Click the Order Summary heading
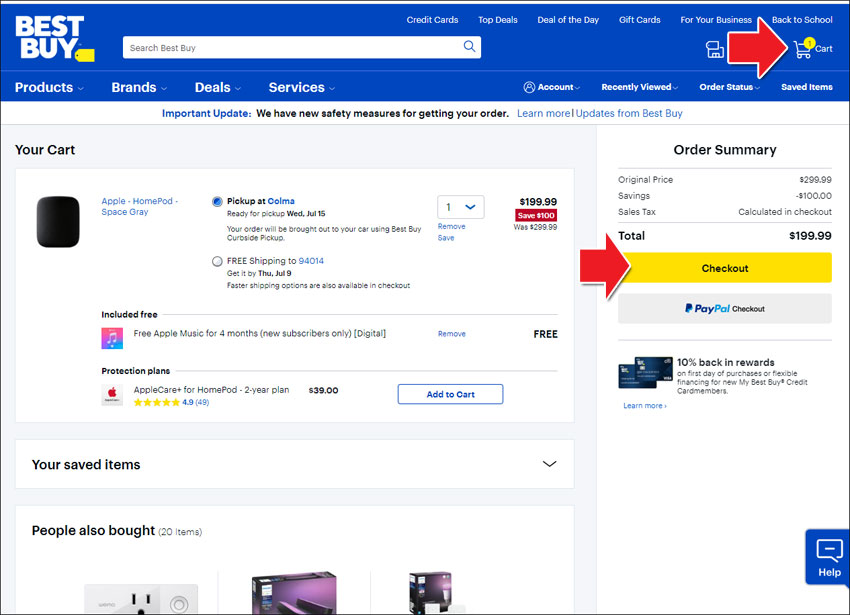The width and height of the screenshot is (850, 615). click(725, 150)
